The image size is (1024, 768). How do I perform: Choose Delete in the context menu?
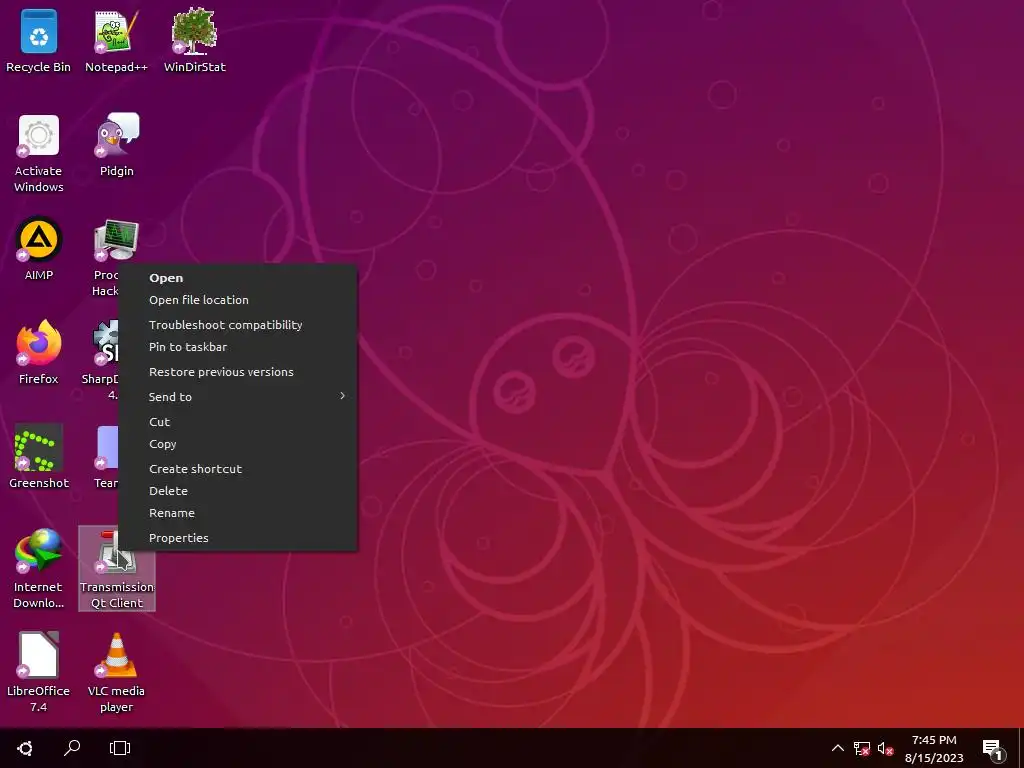pyautogui.click(x=238, y=491)
